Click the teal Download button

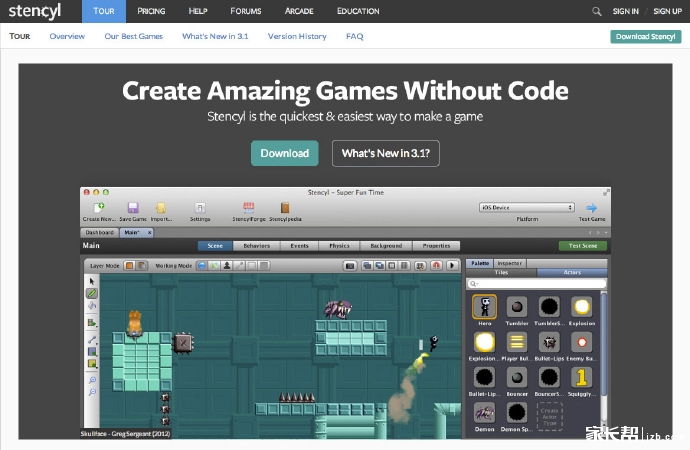(x=284, y=153)
